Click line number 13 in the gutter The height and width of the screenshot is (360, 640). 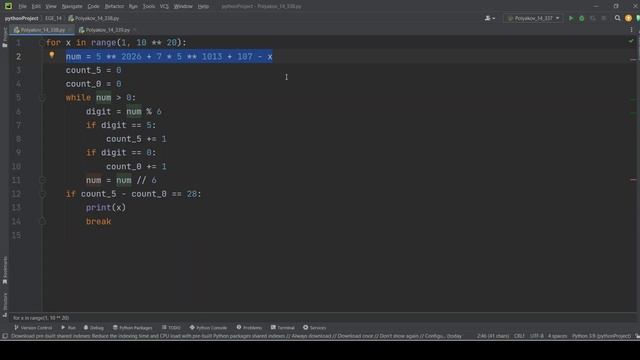pos(16,208)
